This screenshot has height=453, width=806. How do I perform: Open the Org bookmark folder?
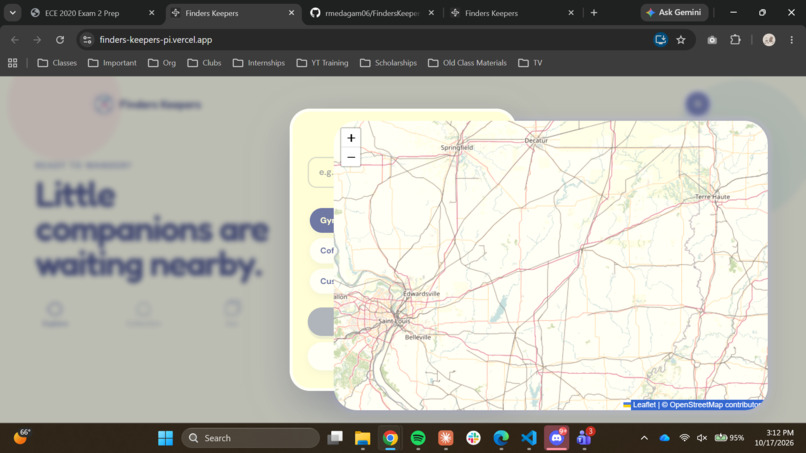point(162,63)
